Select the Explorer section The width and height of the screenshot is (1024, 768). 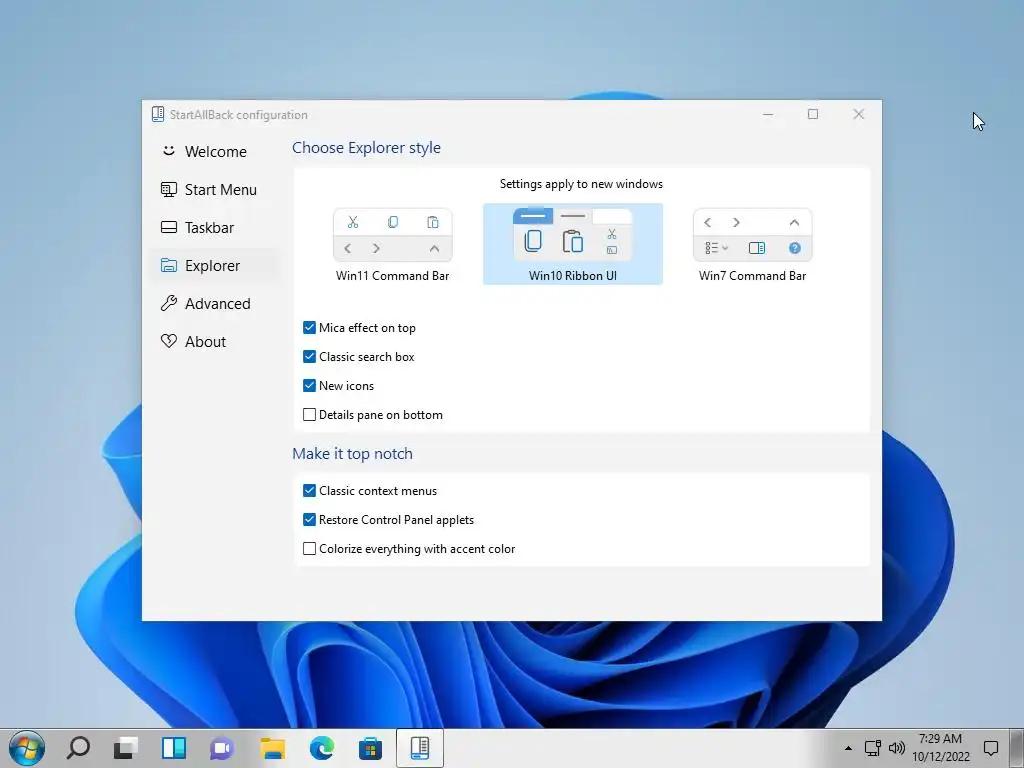(213, 265)
